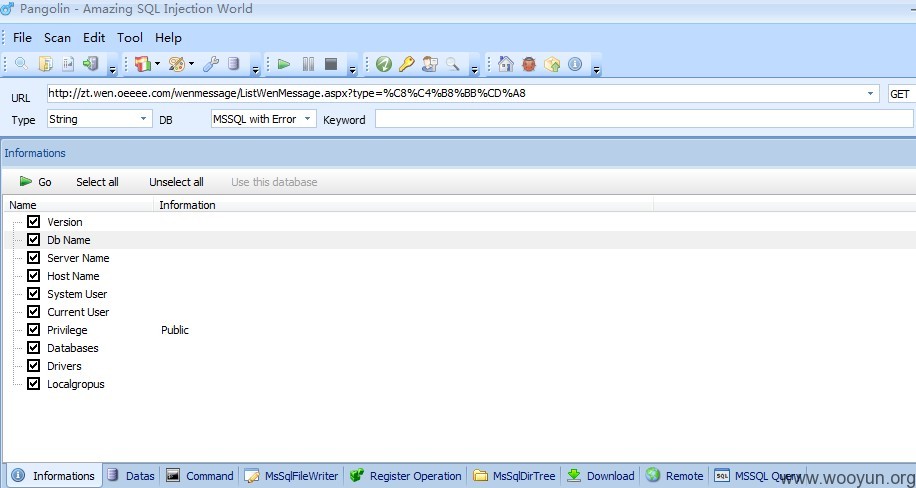Screen dimensions: 916x488
Task: Open the GET method dropdown
Action: pyautogui.click(x=901, y=94)
